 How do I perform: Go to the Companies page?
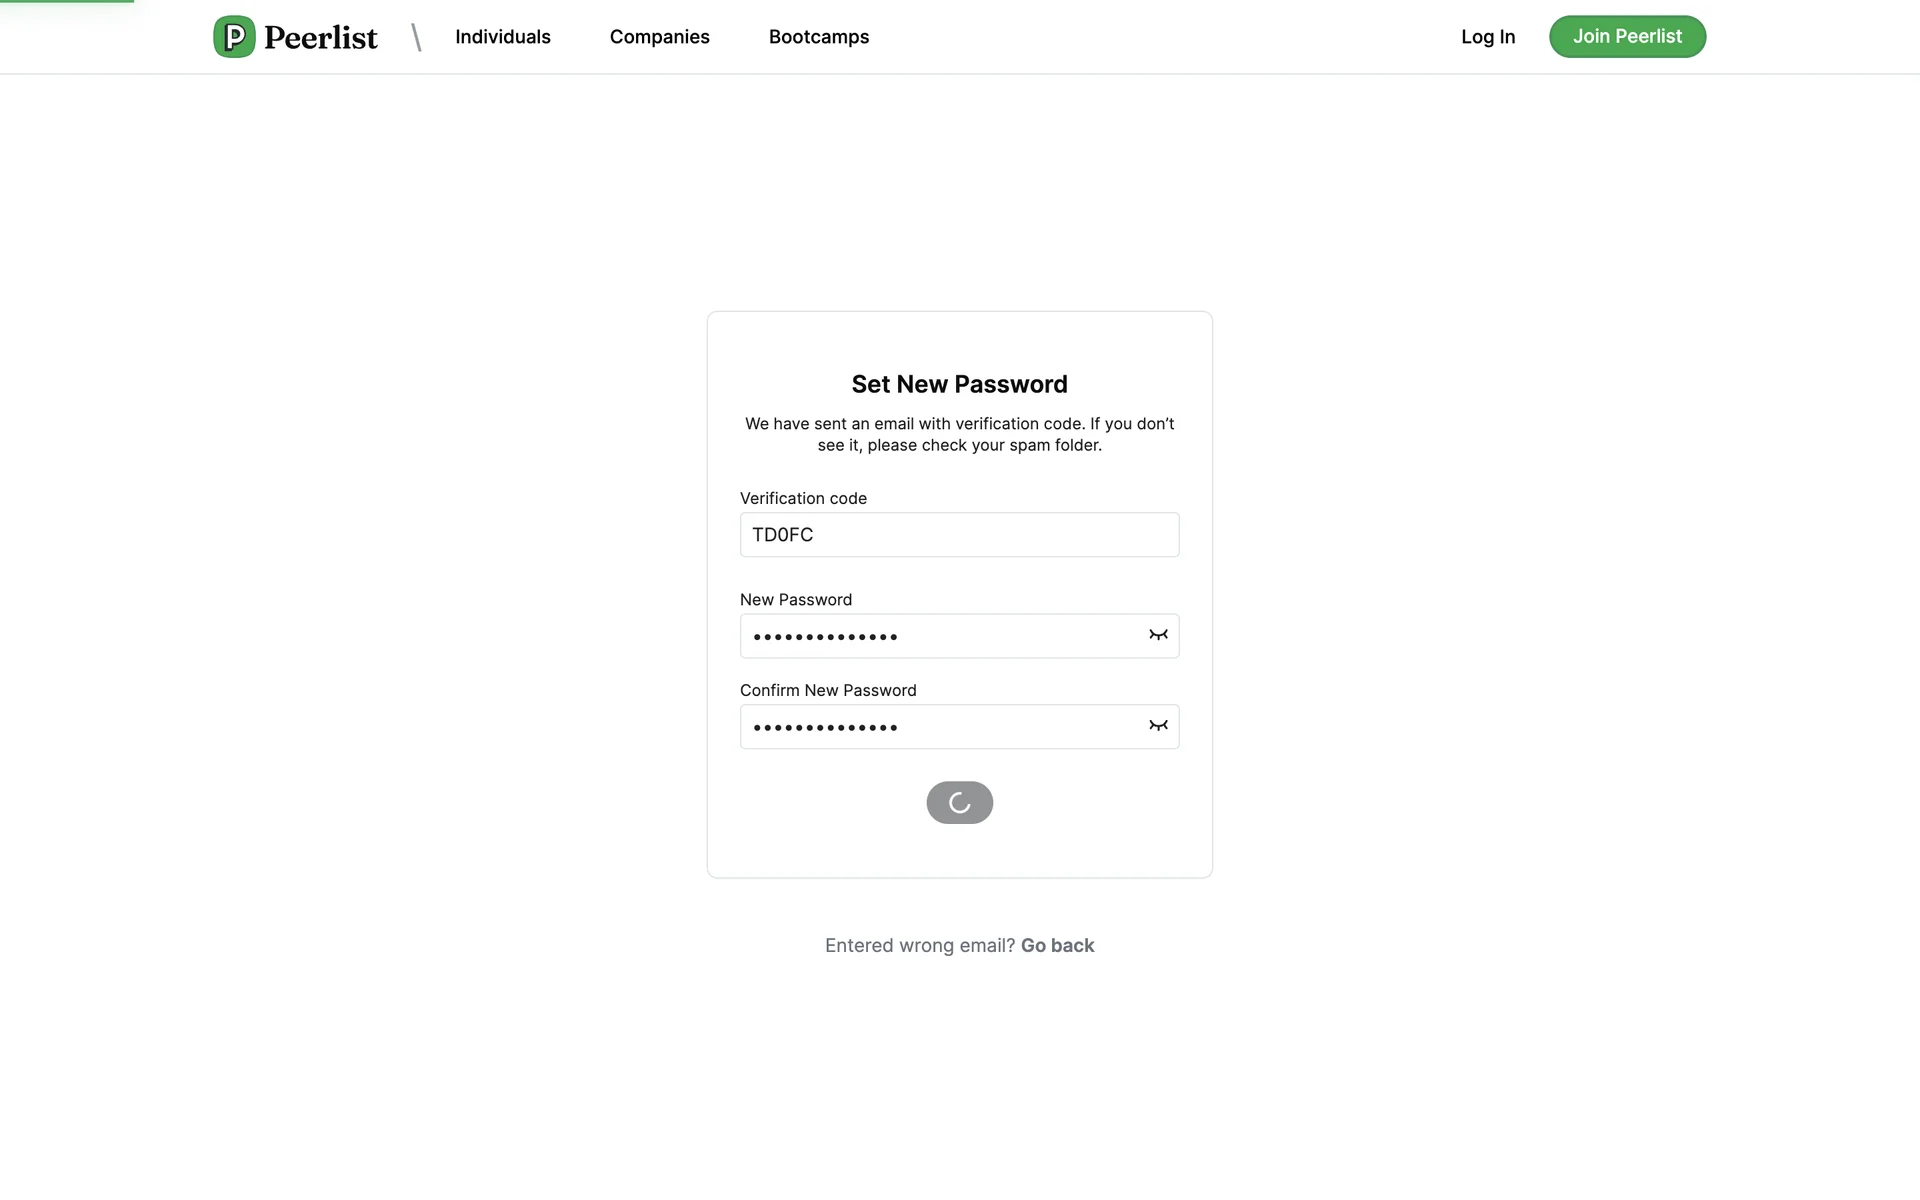click(659, 37)
